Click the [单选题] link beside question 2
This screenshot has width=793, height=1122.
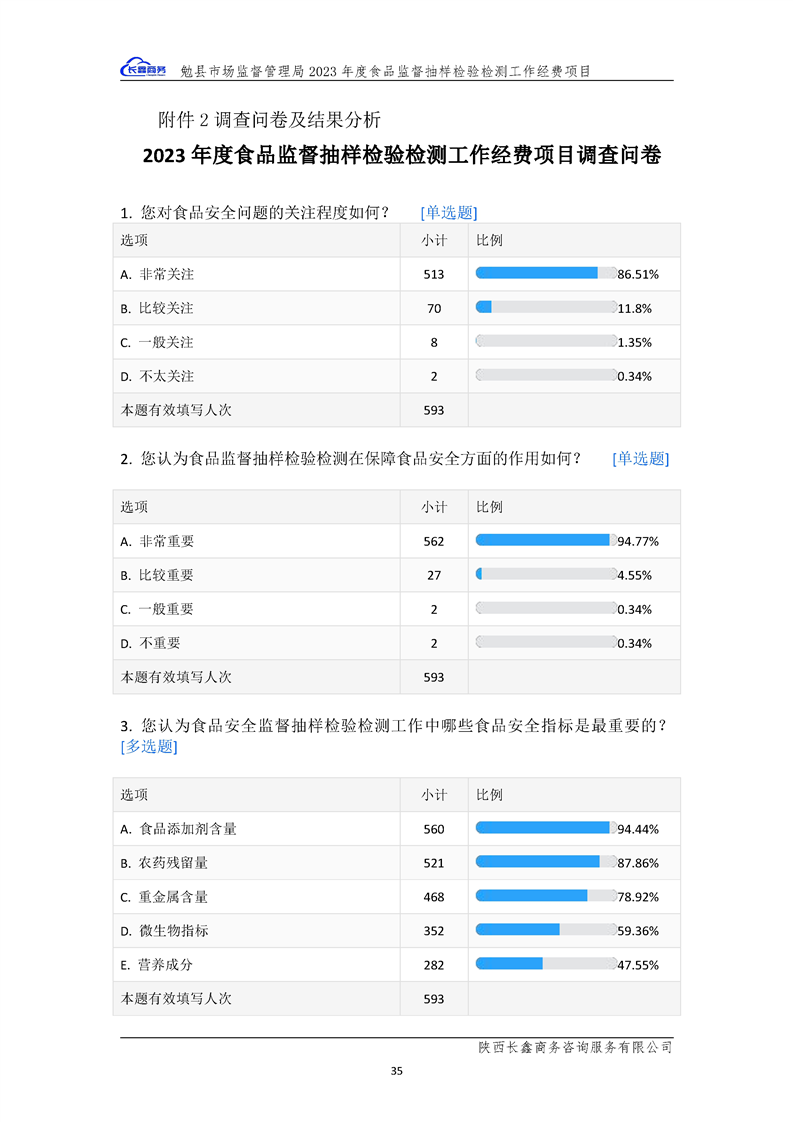pos(640,458)
